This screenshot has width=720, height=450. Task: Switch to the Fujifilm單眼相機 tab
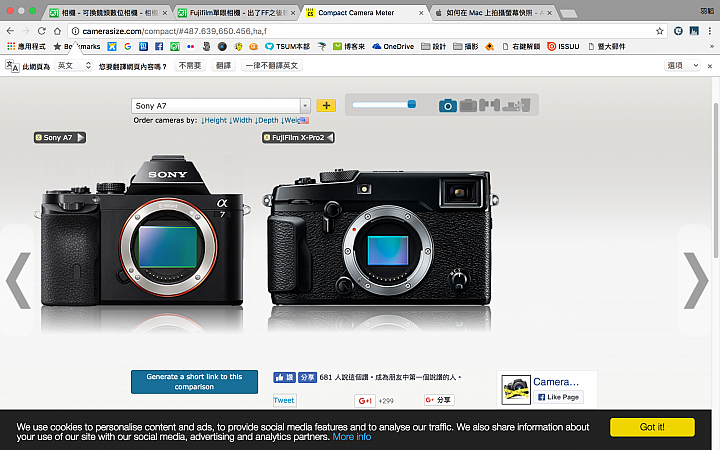coord(236,13)
